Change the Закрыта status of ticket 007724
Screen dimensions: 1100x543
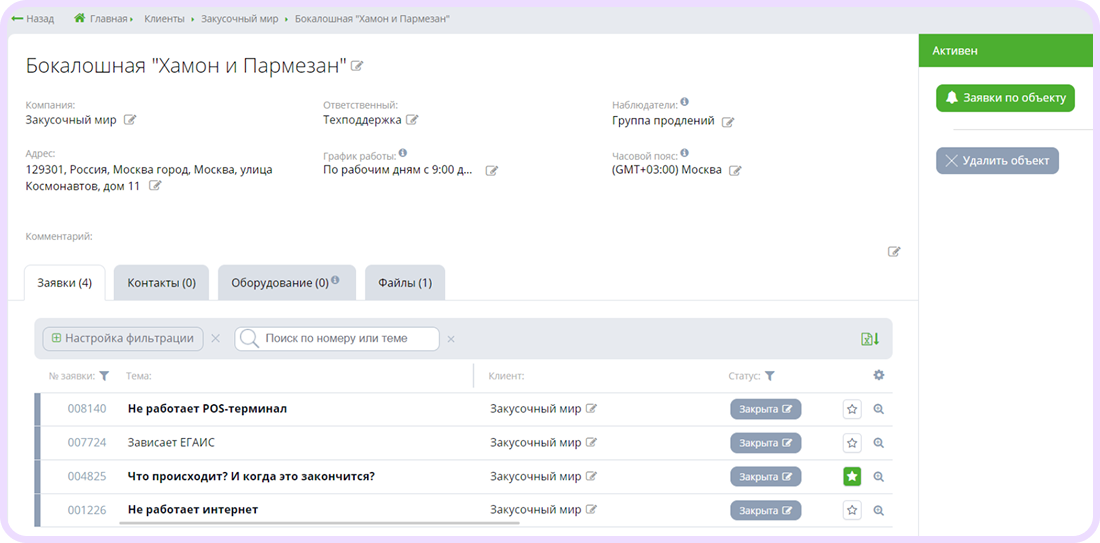coord(765,443)
